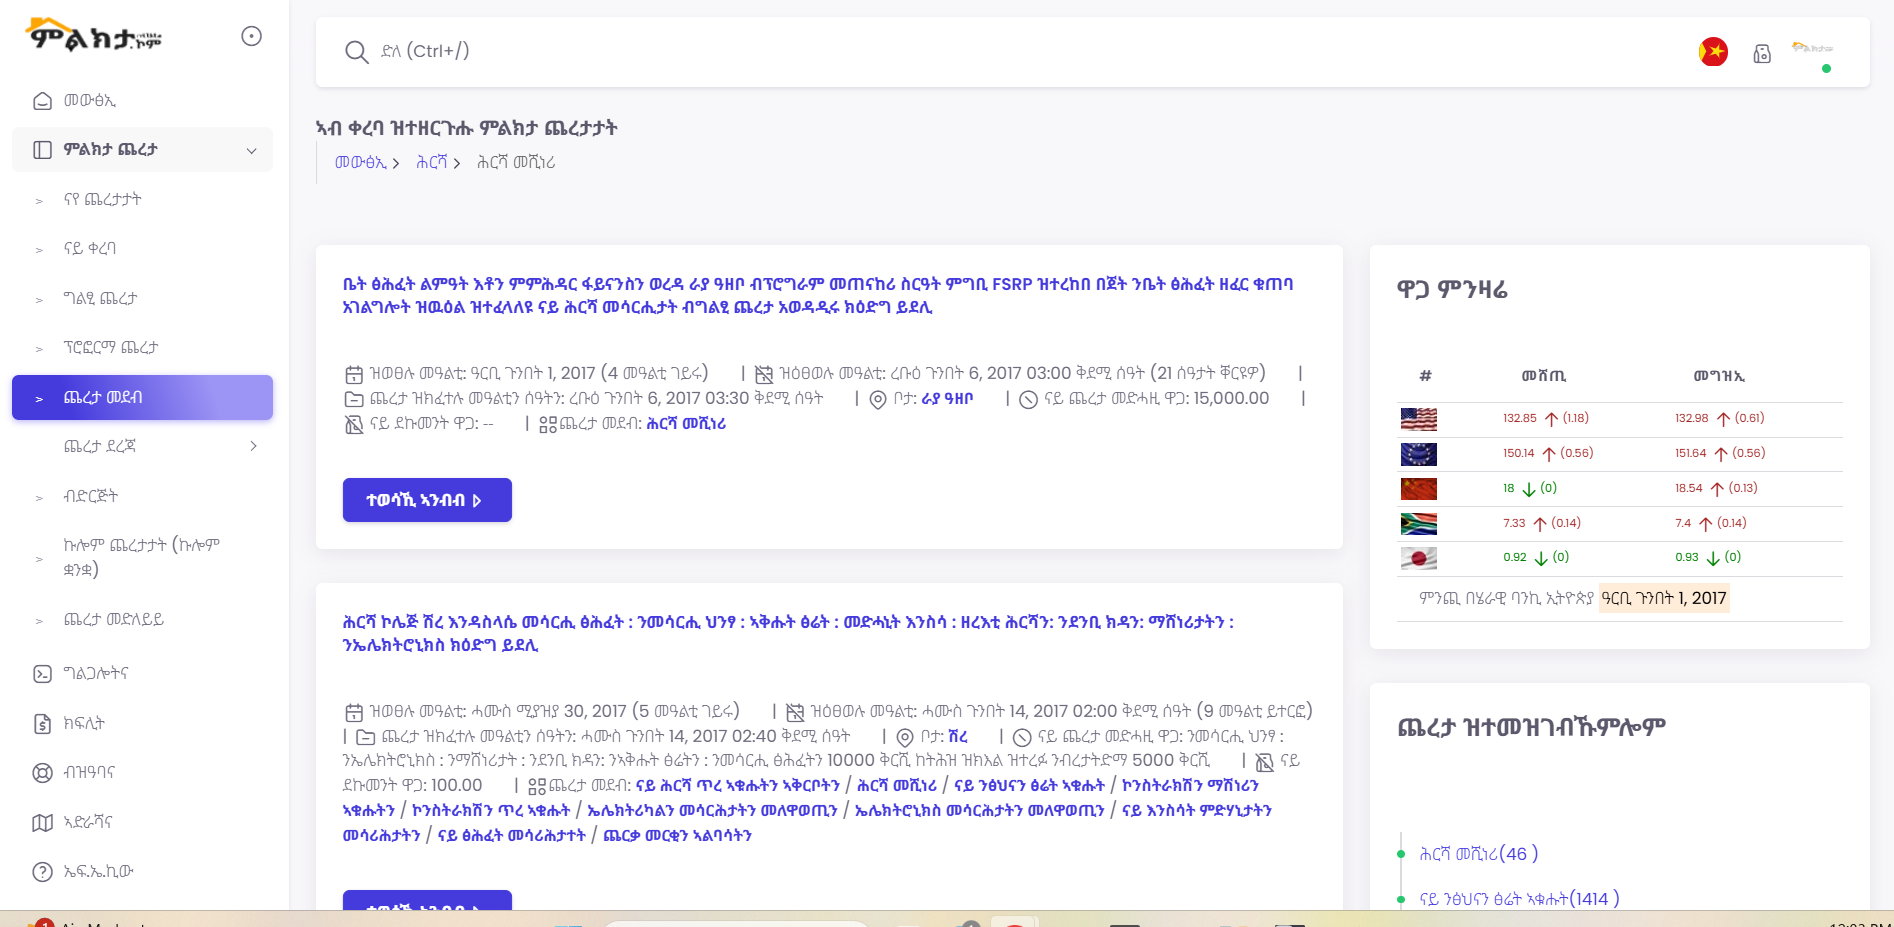Click the home (መውፅኢ) icon in sidebar
This screenshot has width=1894, height=927.
(41, 100)
